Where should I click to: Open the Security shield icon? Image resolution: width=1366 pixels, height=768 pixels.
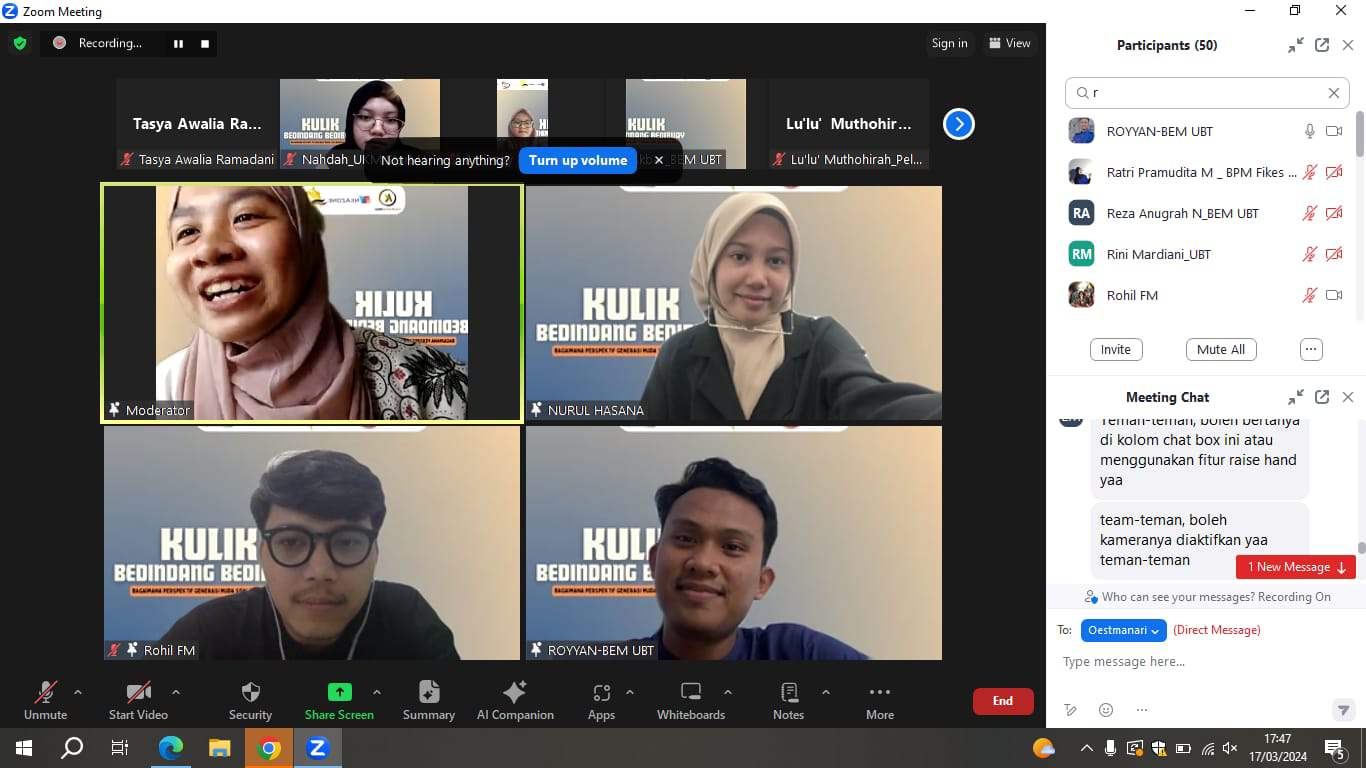(250, 692)
